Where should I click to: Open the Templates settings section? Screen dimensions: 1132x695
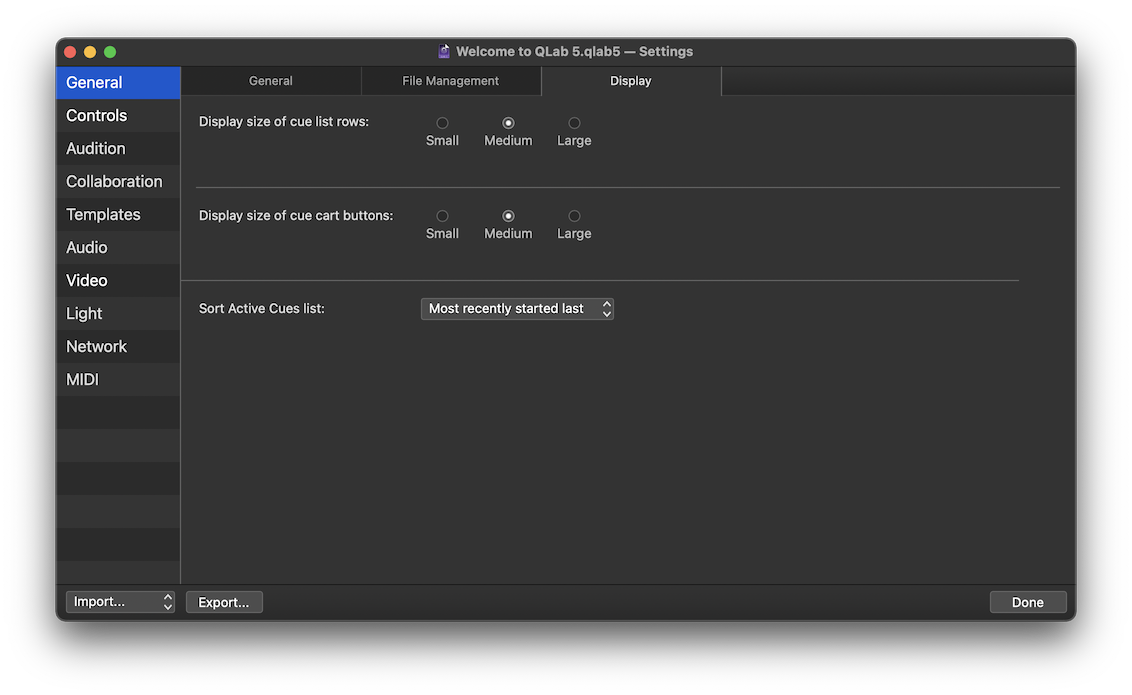click(x=103, y=215)
